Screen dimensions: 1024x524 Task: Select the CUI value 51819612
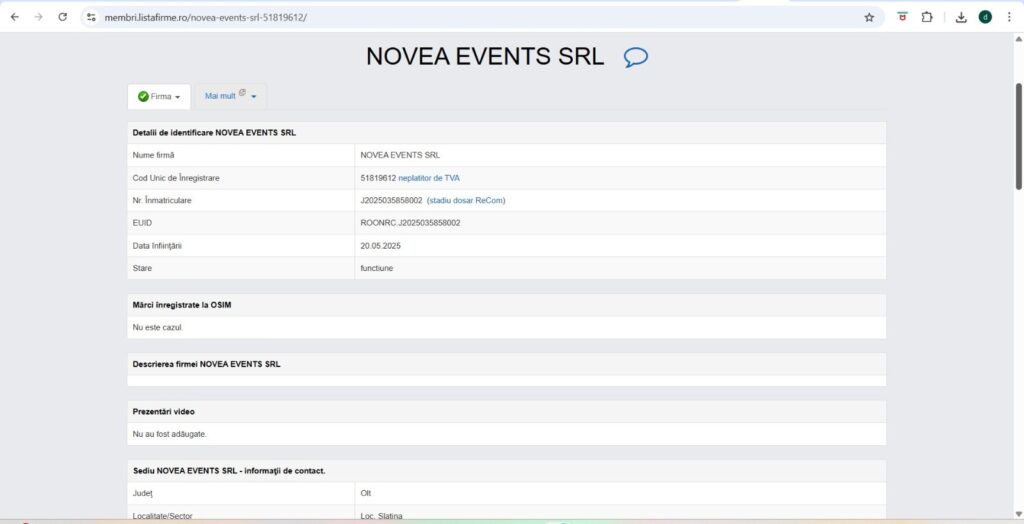coord(378,178)
